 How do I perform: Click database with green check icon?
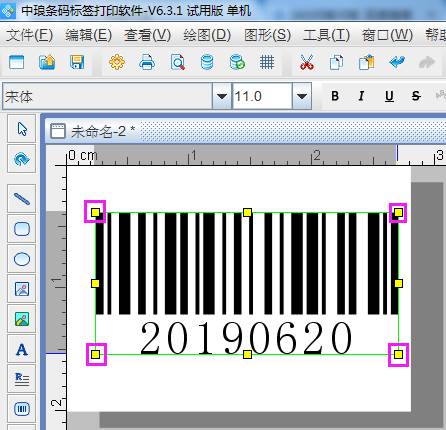click(237, 62)
